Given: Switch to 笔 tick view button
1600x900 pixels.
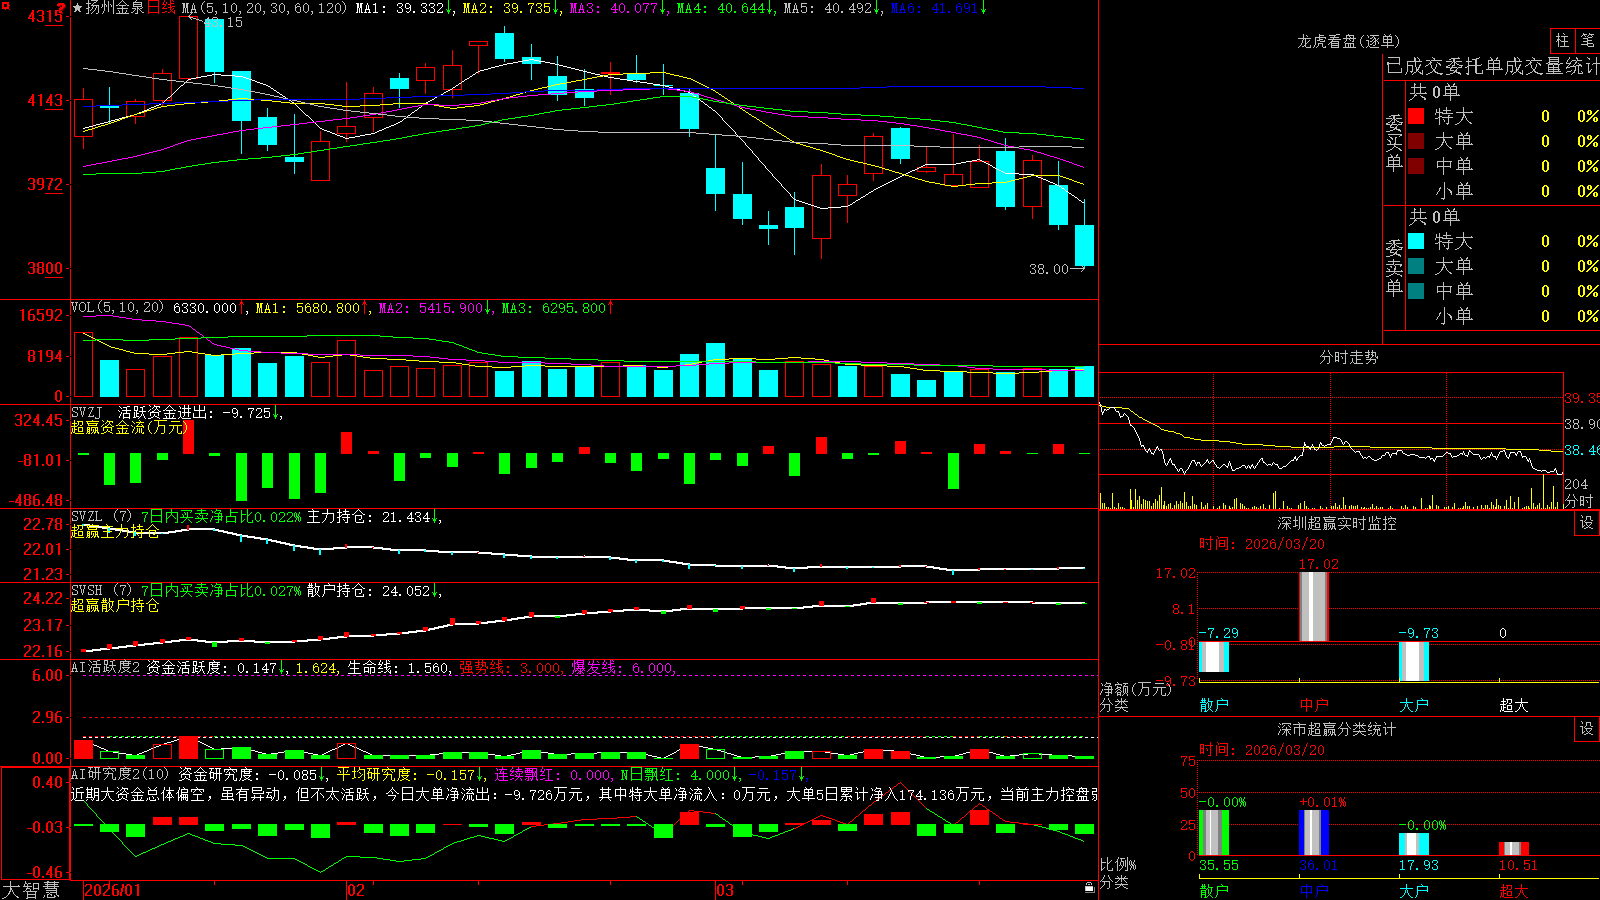Looking at the screenshot, I should click(1588, 41).
